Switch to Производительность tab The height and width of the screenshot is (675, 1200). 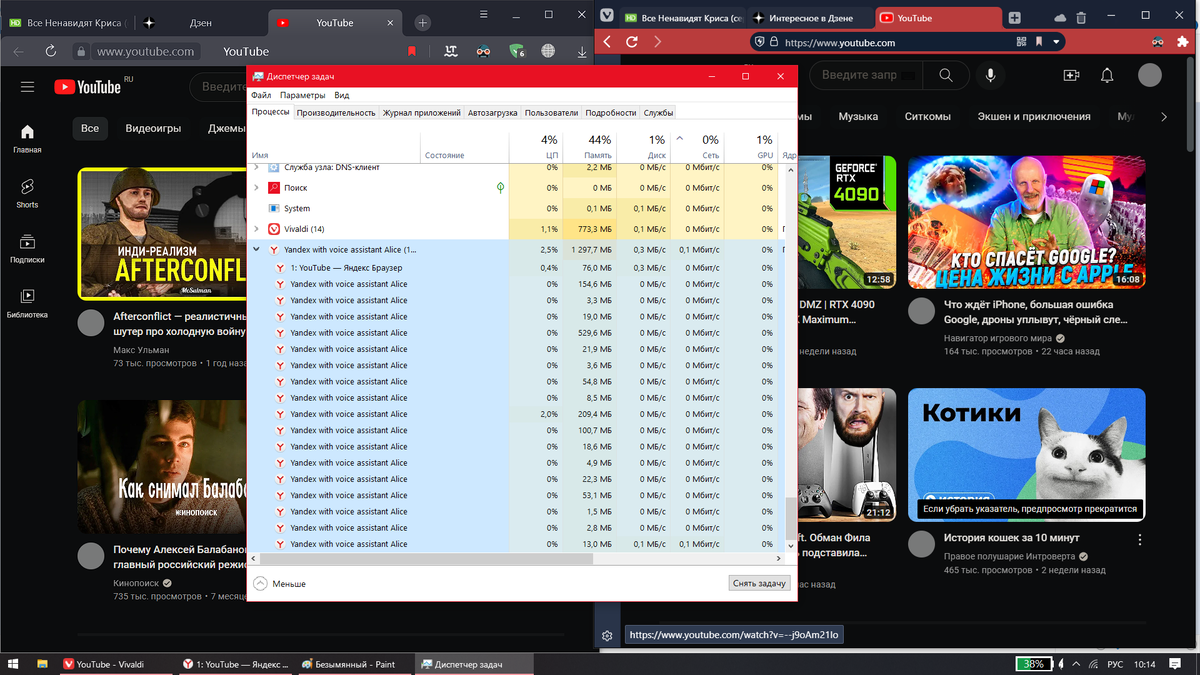pos(336,113)
